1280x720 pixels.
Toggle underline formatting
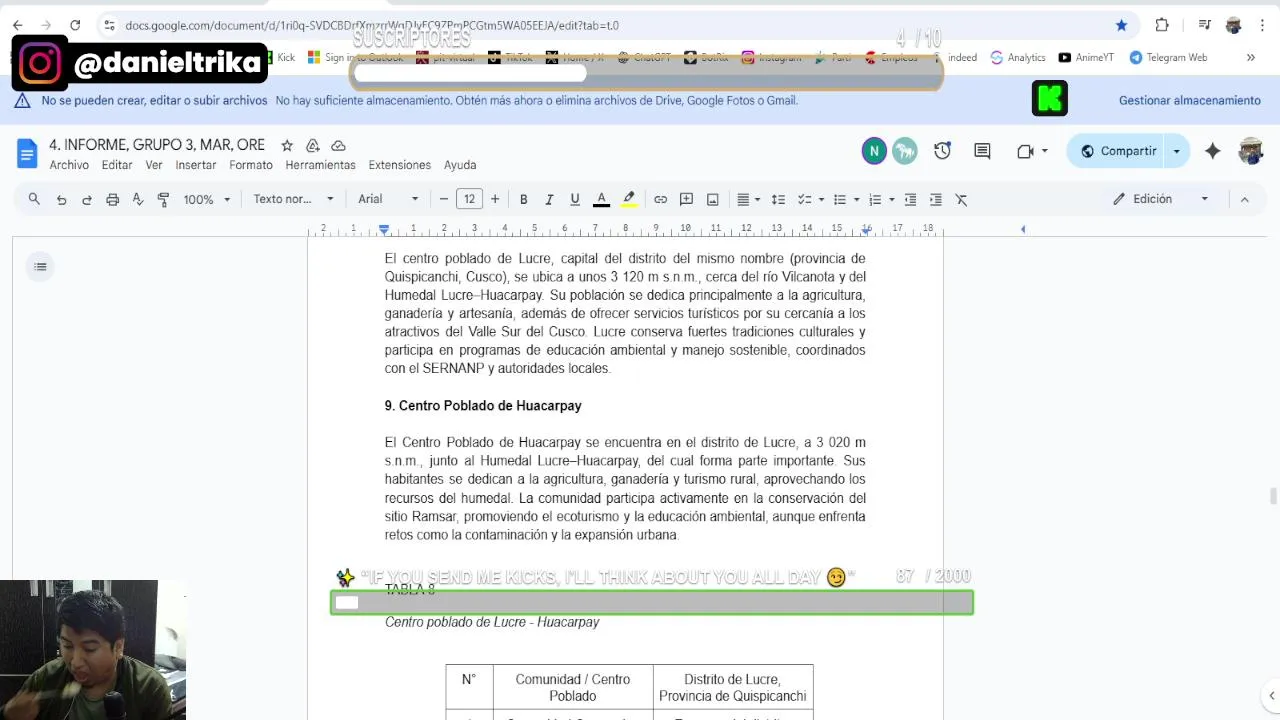(575, 199)
